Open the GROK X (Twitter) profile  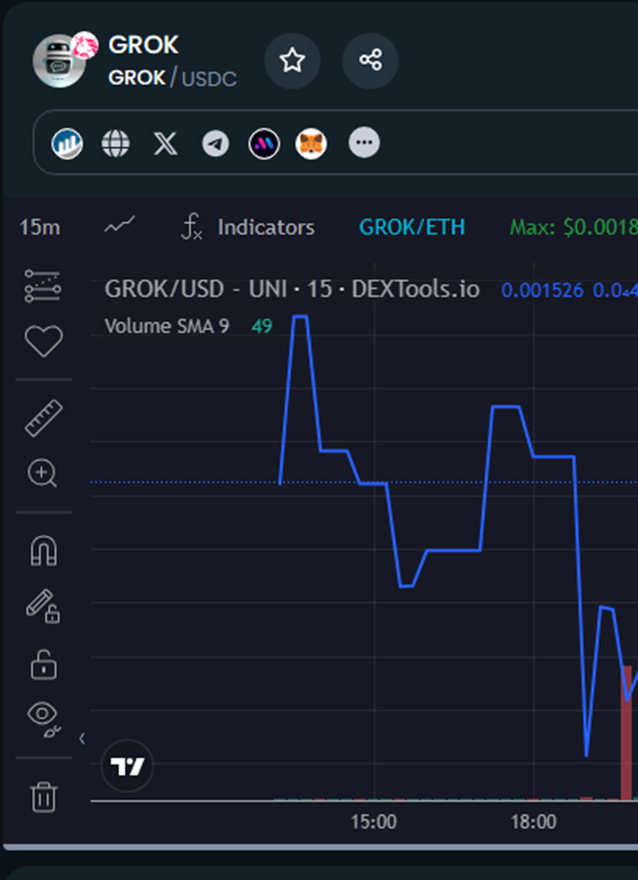(x=166, y=144)
